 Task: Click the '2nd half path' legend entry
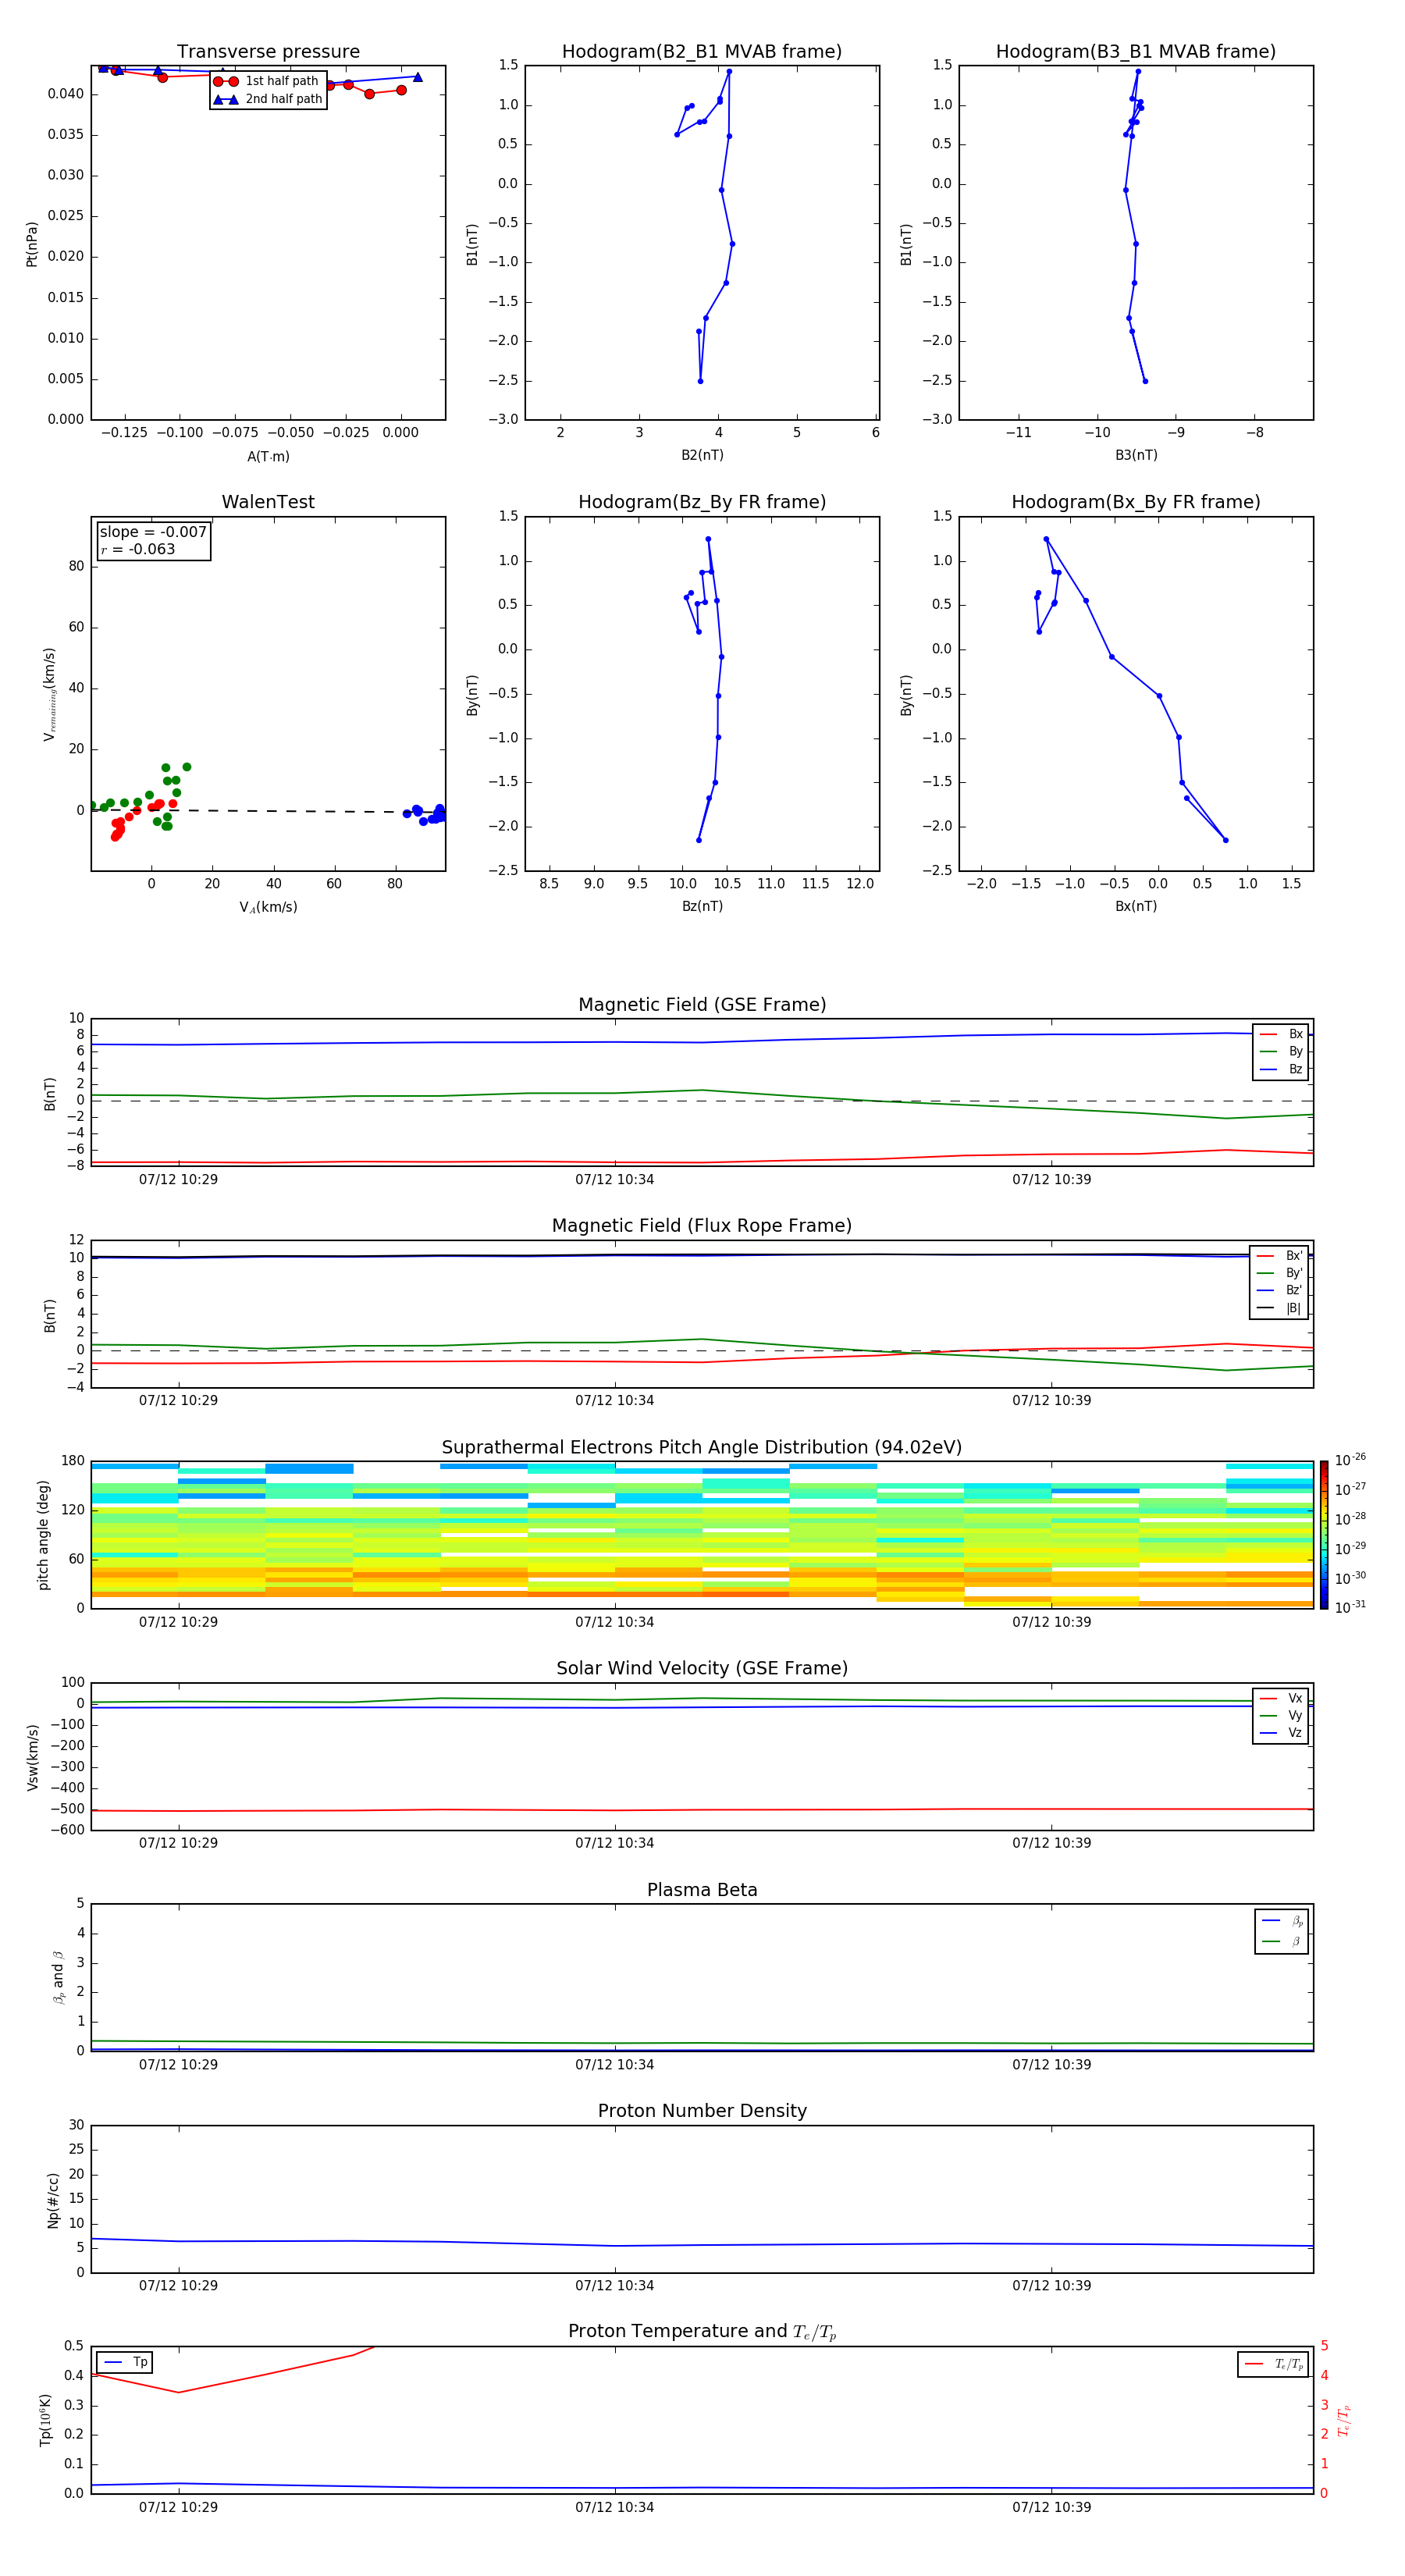point(268,99)
